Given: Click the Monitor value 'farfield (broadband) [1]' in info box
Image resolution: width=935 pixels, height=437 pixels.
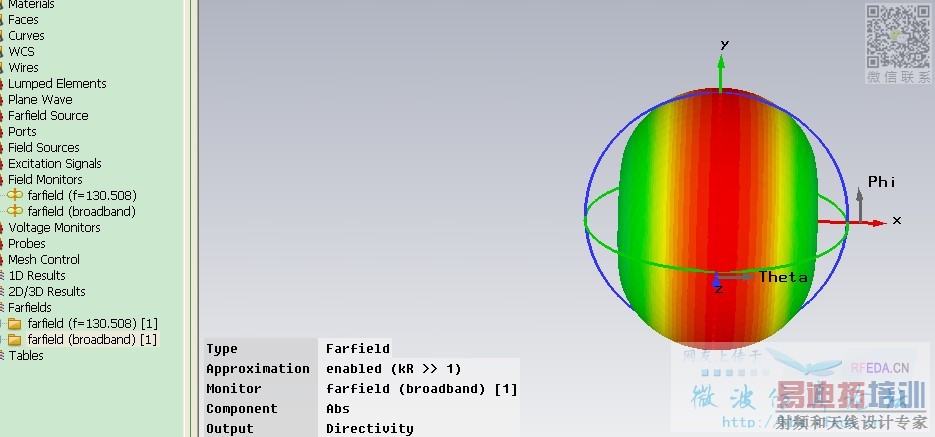Looking at the screenshot, I should [x=422, y=389].
